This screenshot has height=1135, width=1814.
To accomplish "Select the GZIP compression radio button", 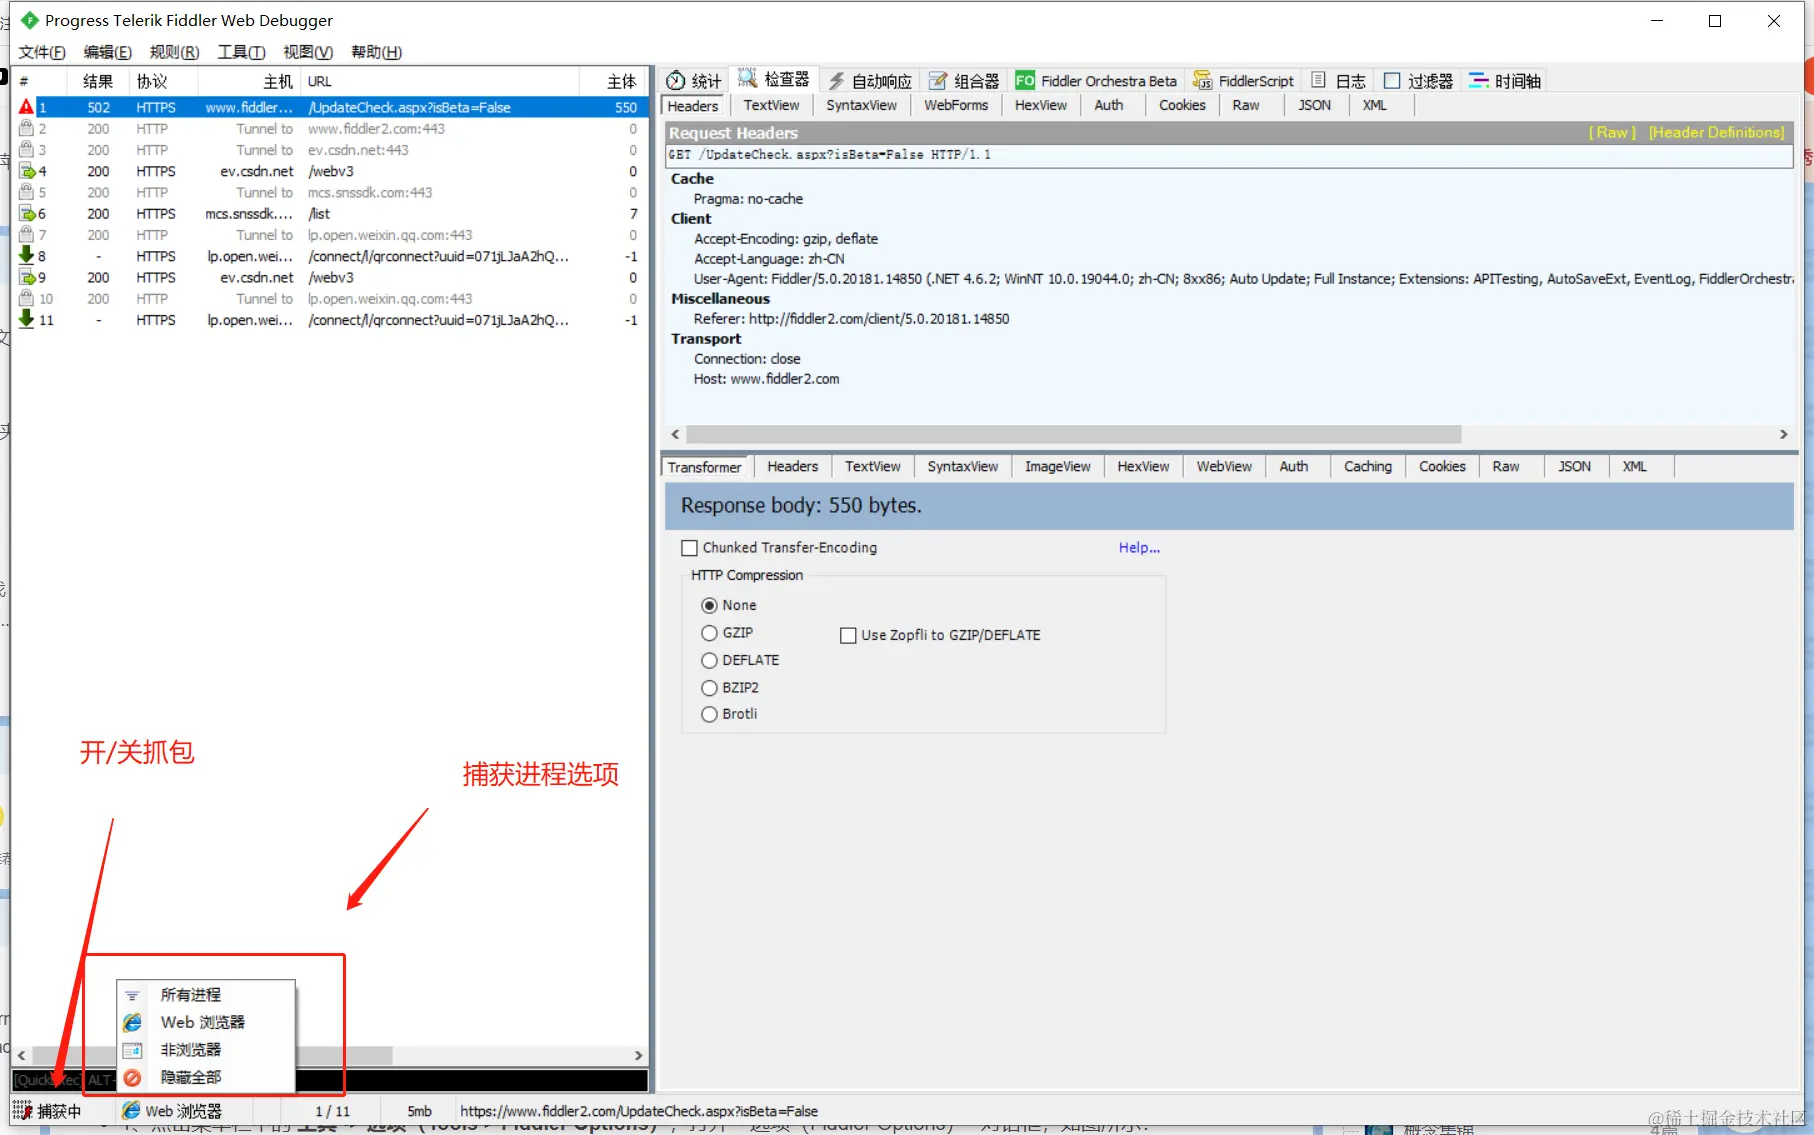I will (709, 633).
